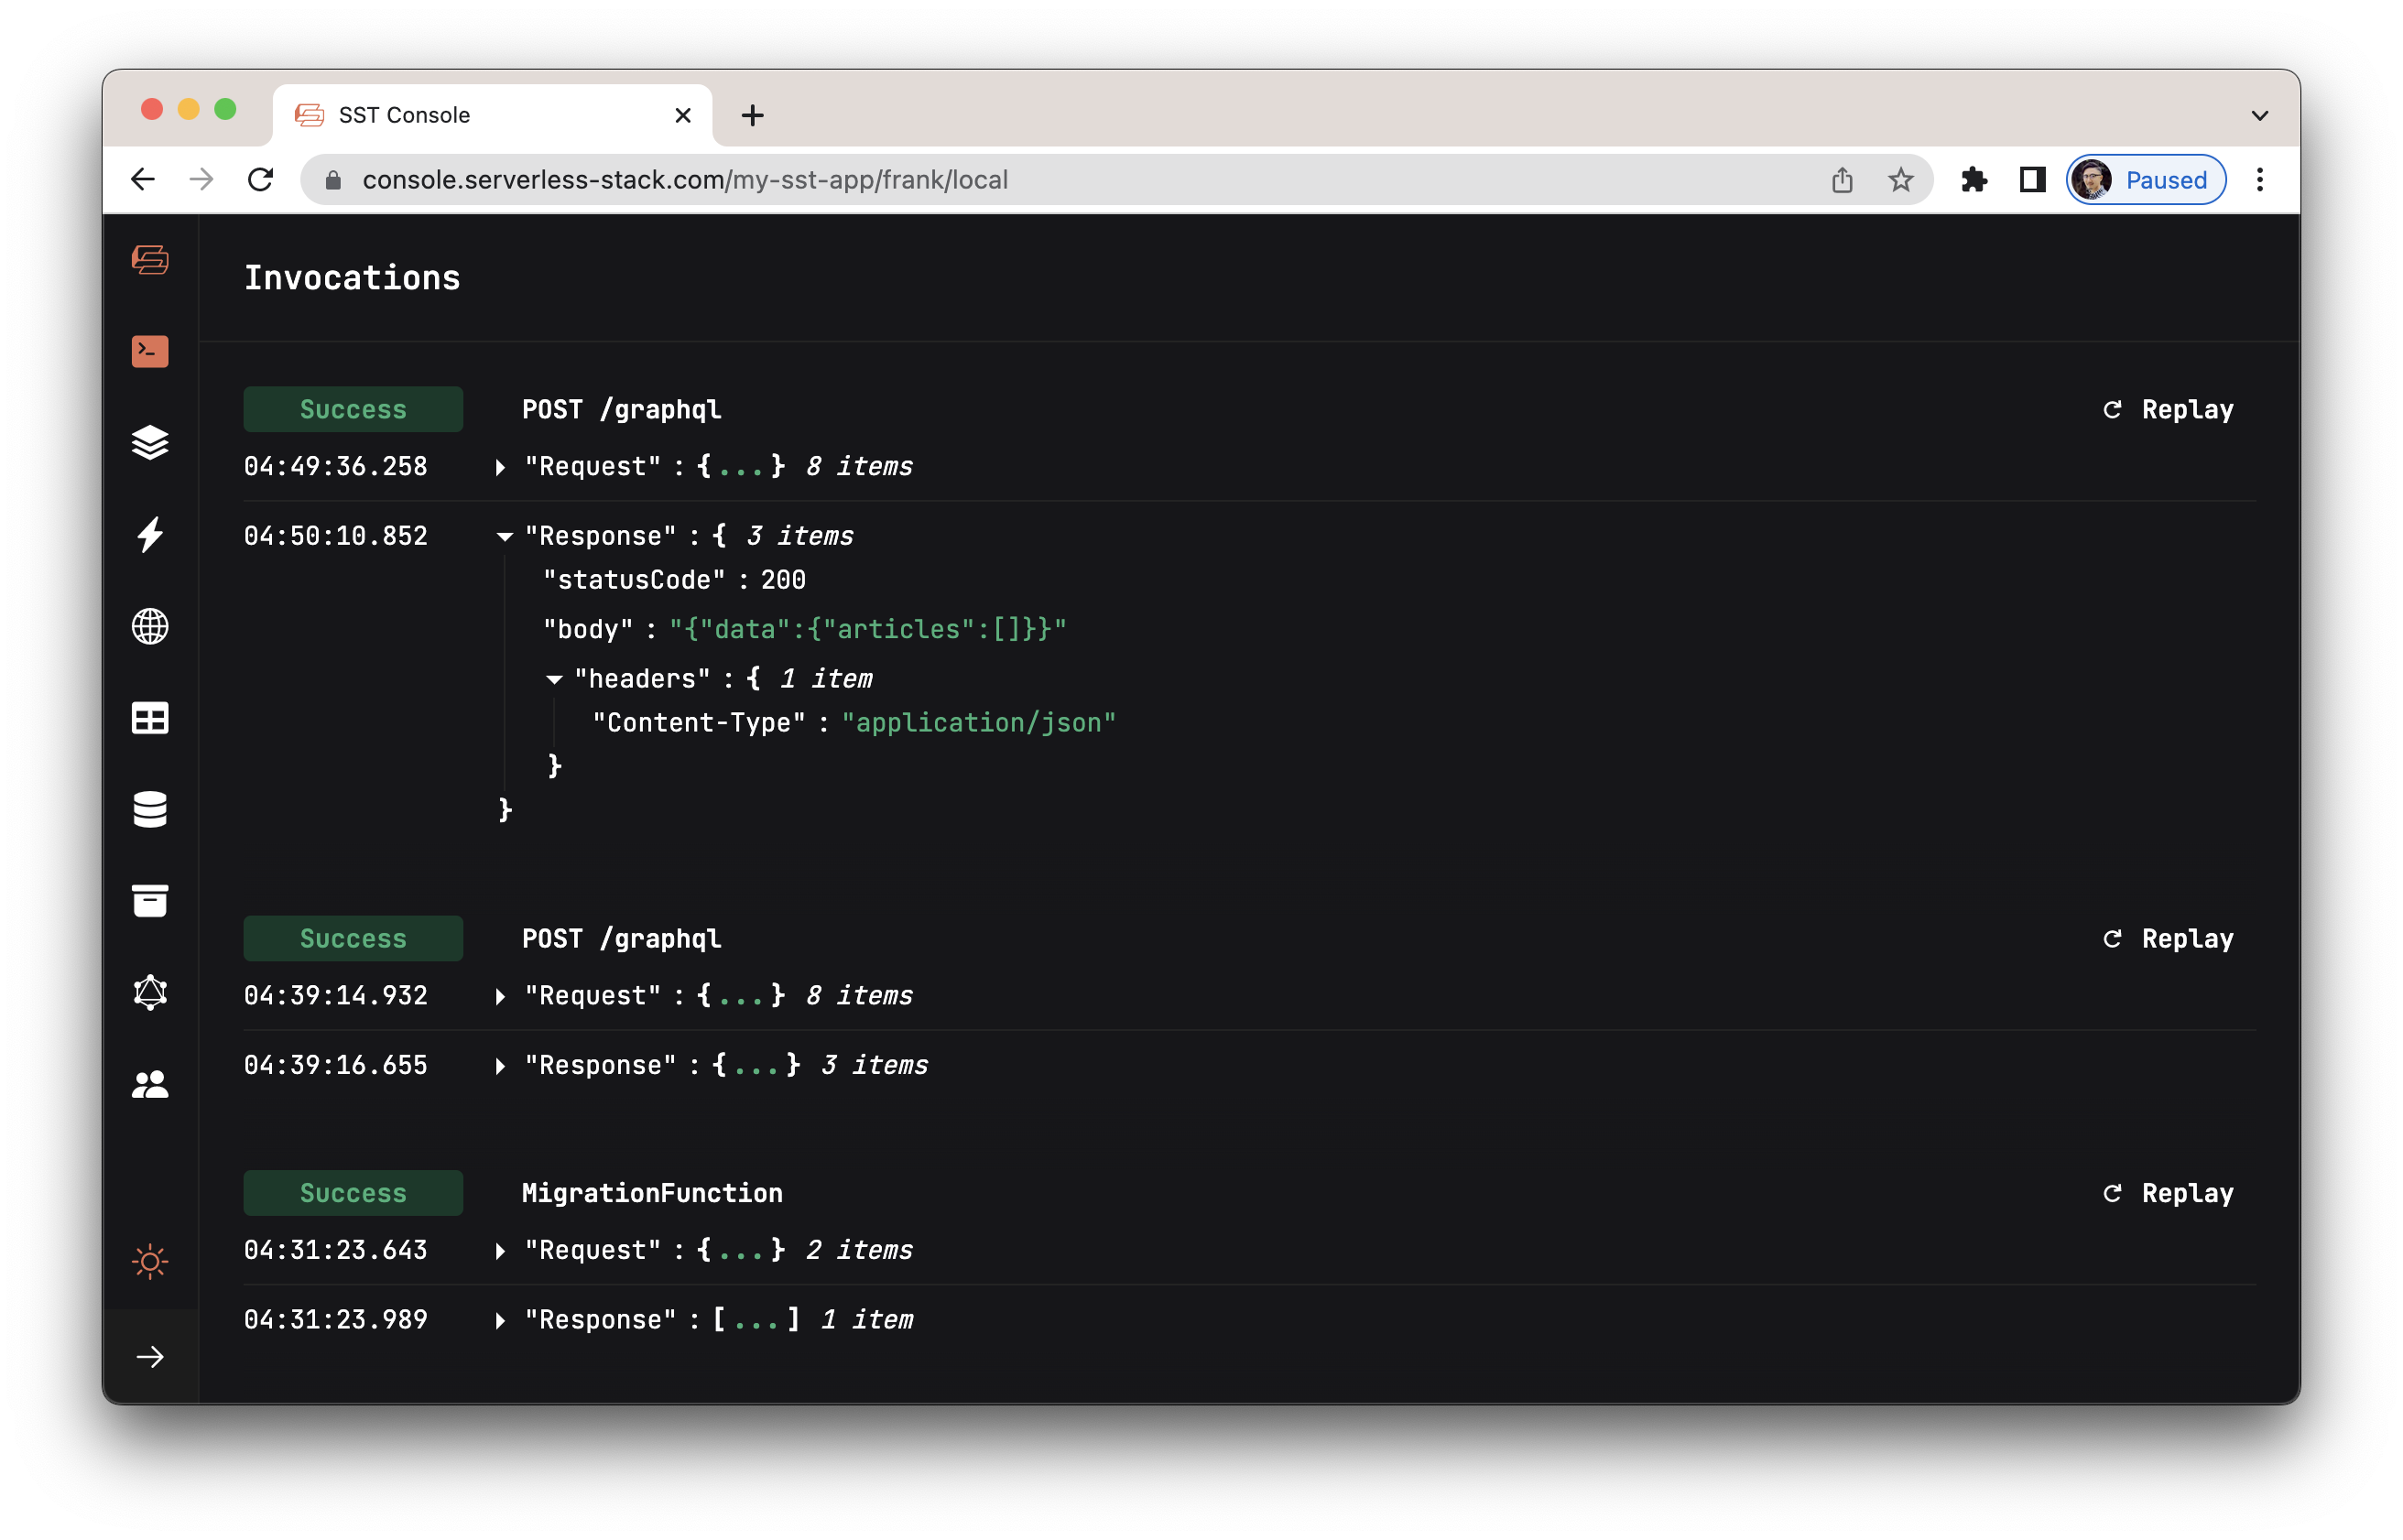The height and width of the screenshot is (1540, 2403).
Task: Open a new browser tab
Action: 752,116
